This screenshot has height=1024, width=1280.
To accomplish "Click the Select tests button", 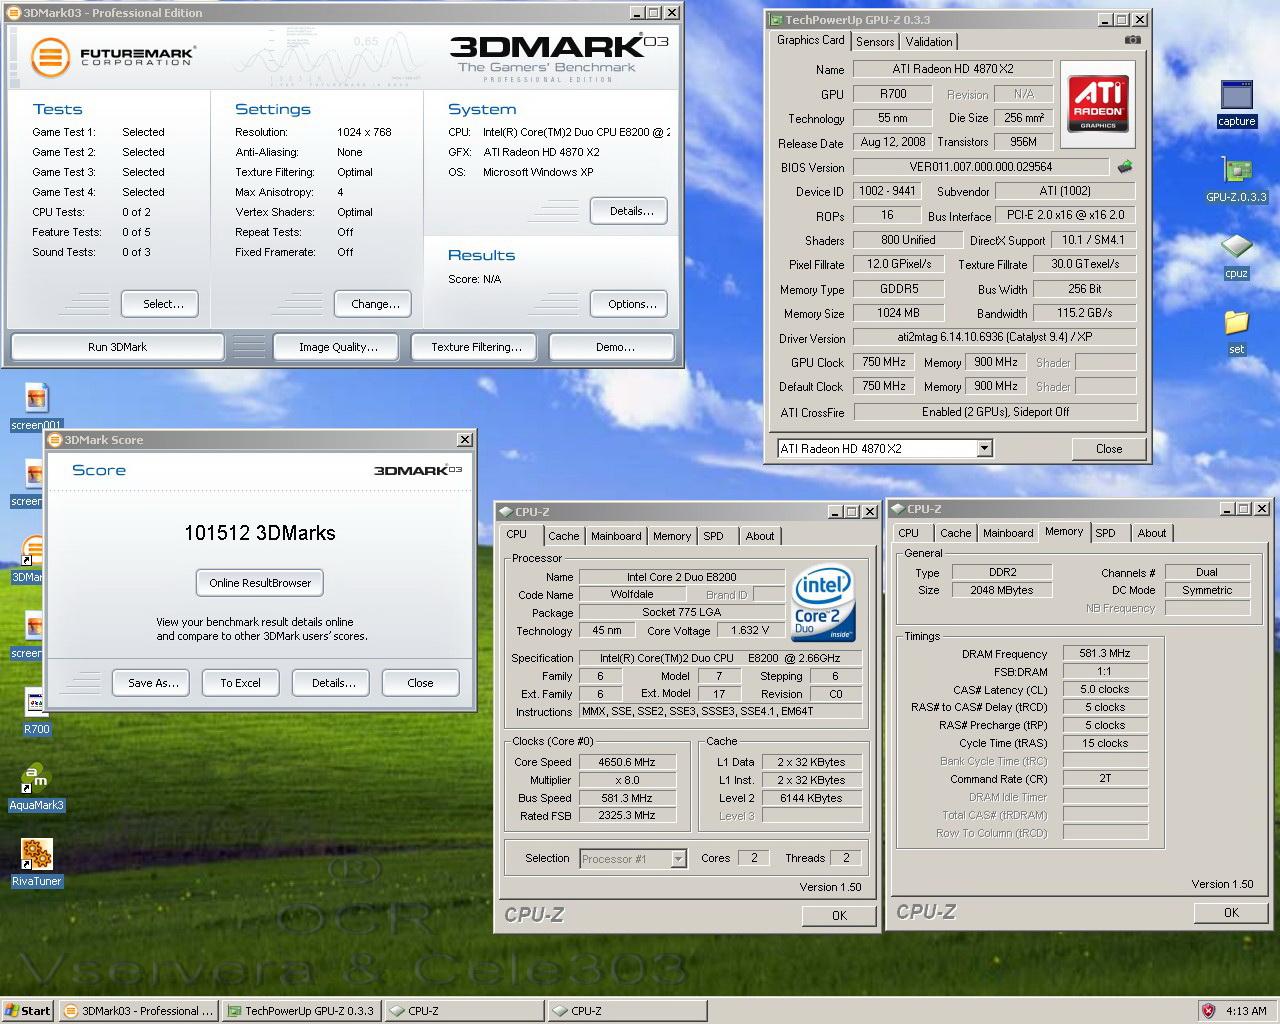I will point(159,304).
